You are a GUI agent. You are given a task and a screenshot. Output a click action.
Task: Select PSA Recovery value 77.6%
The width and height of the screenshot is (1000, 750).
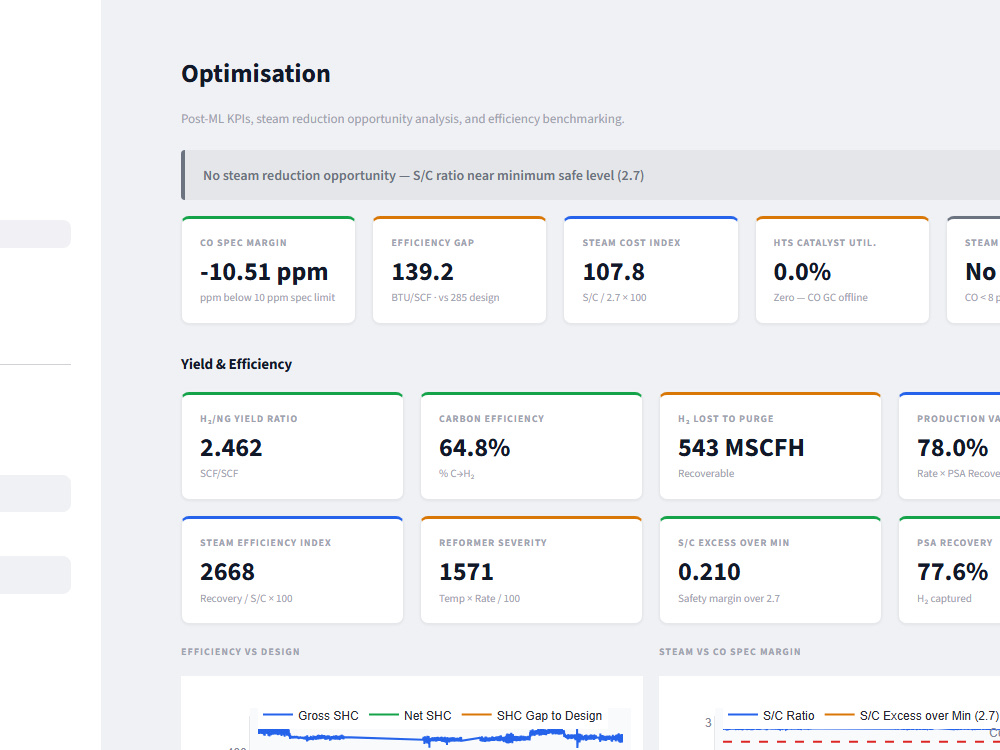[953, 571]
